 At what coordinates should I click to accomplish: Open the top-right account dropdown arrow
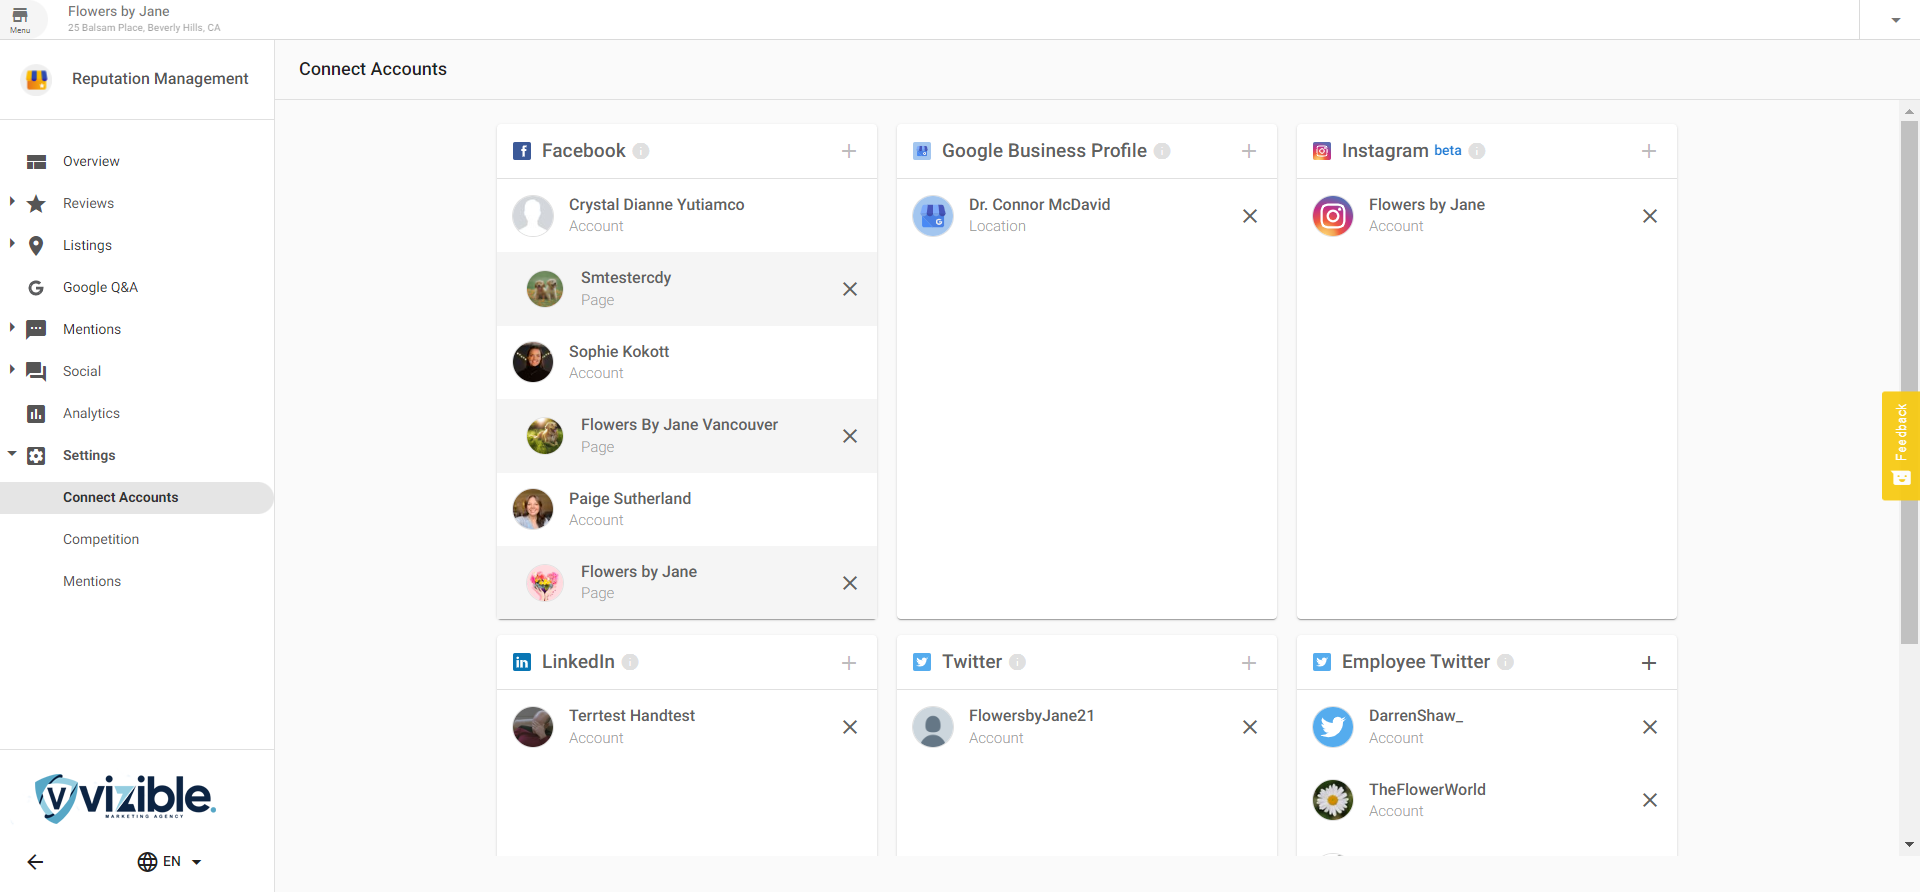click(1895, 20)
